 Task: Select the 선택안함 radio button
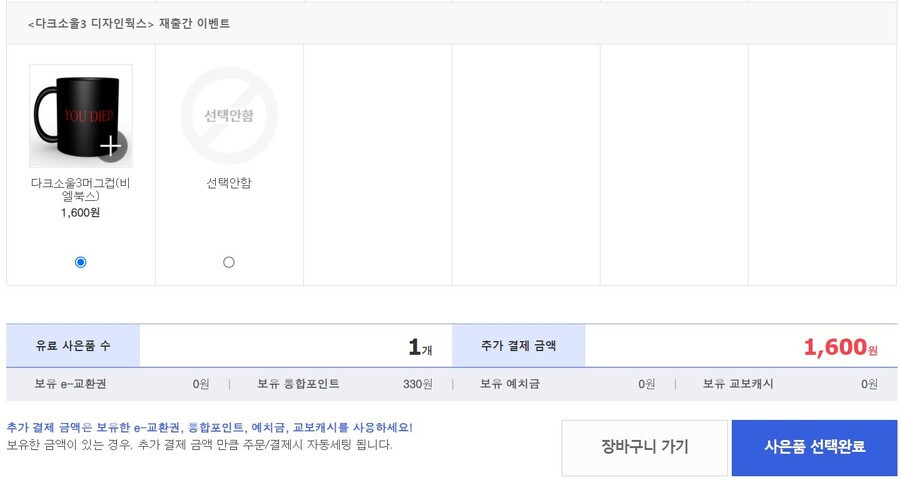pyautogui.click(x=228, y=262)
